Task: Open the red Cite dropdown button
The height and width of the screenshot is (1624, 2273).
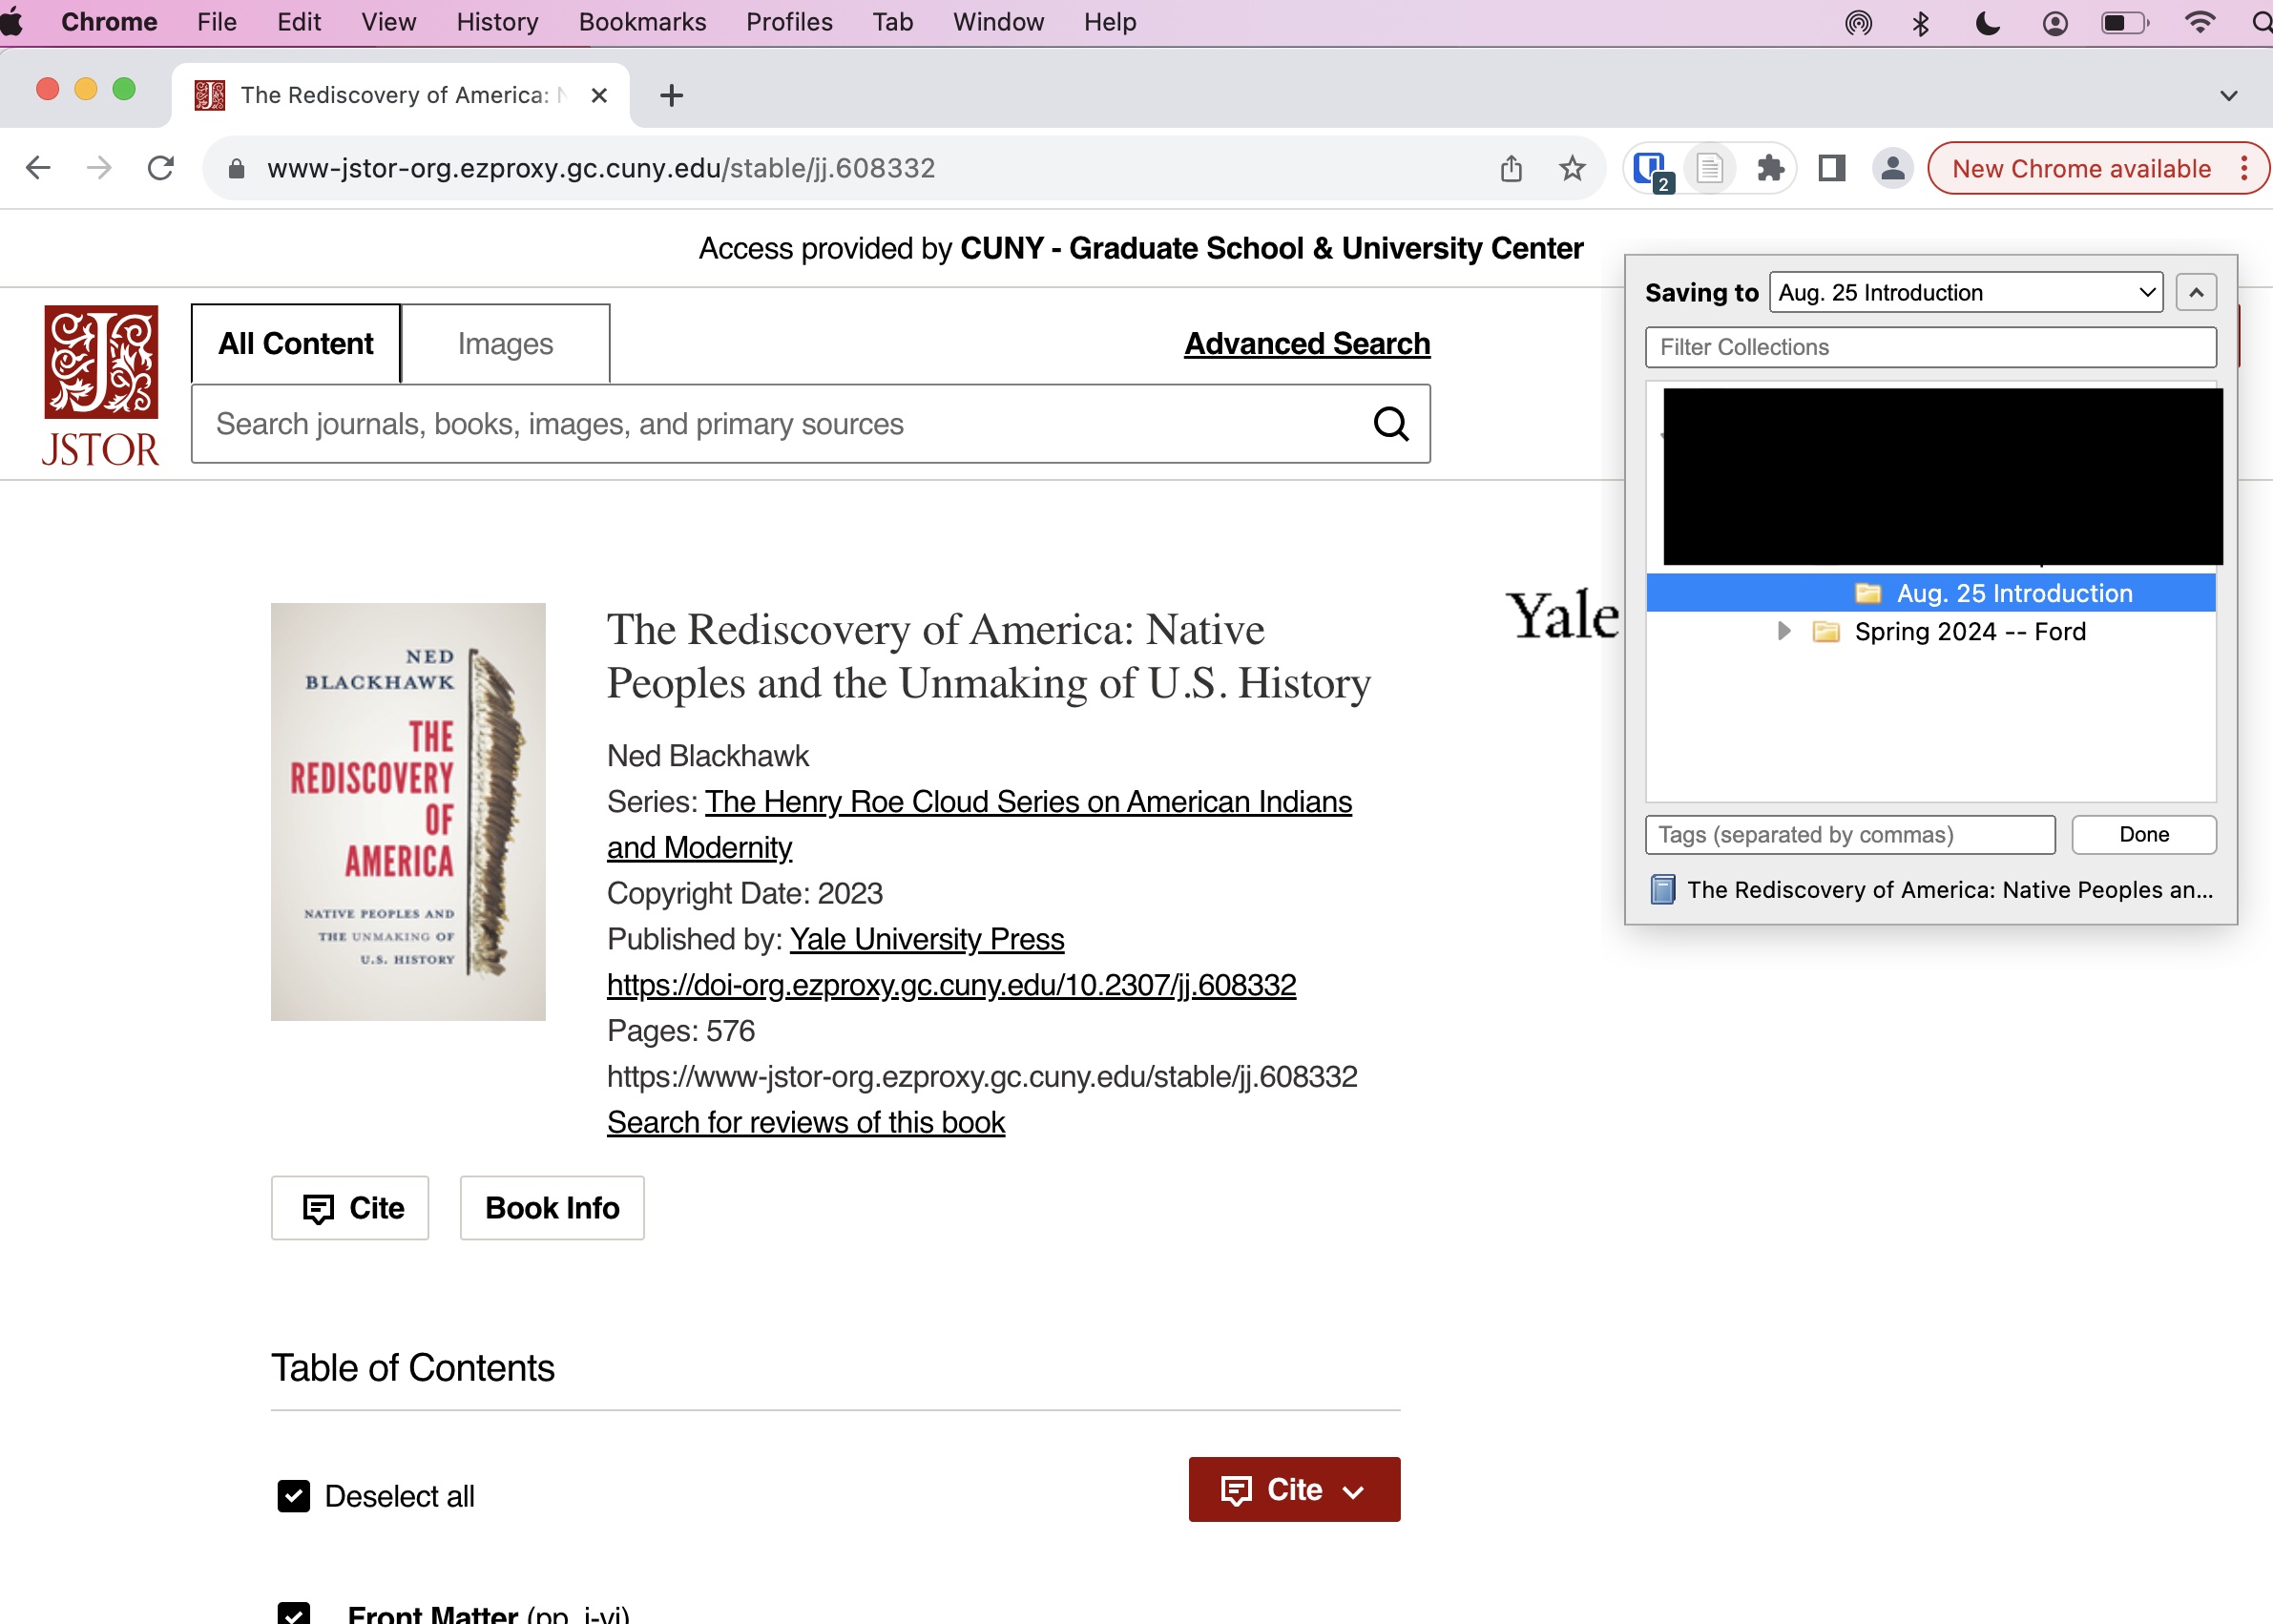Action: coord(1293,1489)
